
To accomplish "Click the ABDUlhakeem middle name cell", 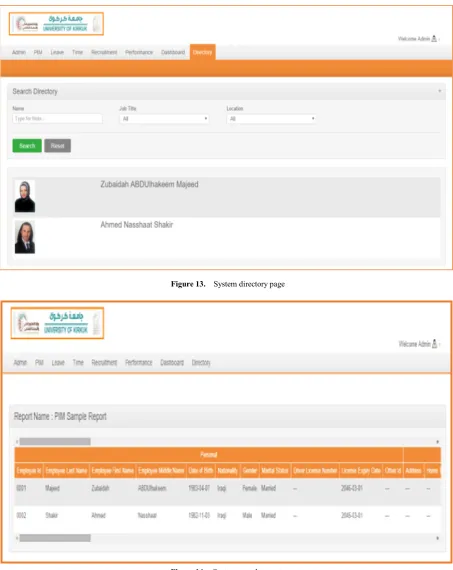I will click(152, 488).
